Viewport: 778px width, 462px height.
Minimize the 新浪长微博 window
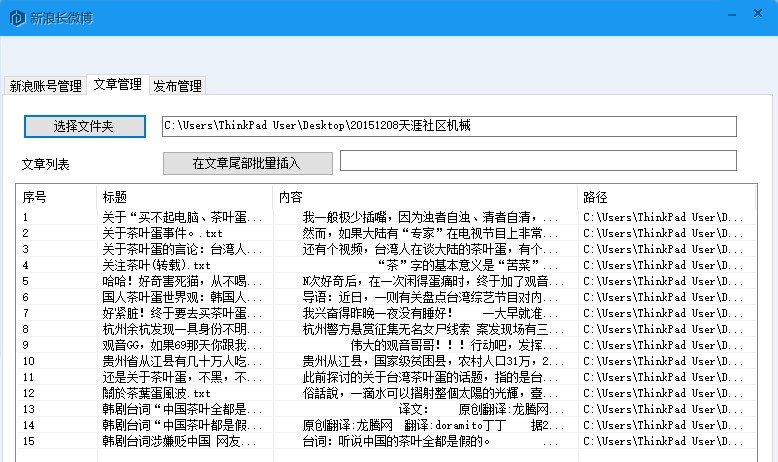pyautogui.click(x=732, y=15)
